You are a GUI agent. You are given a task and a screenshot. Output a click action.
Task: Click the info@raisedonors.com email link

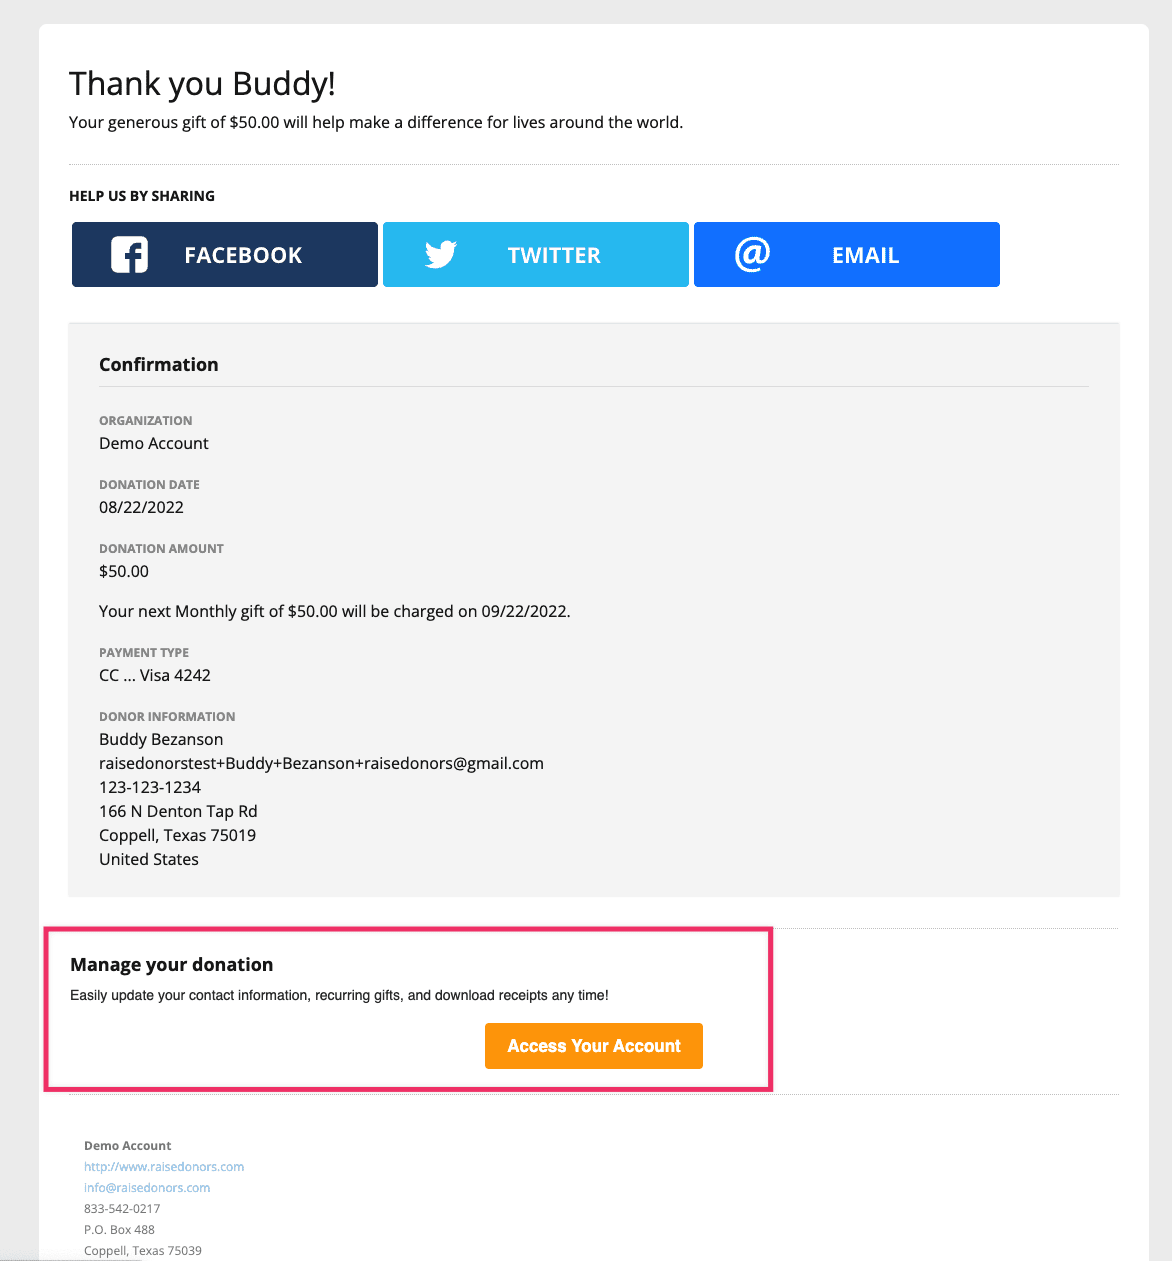[147, 1188]
